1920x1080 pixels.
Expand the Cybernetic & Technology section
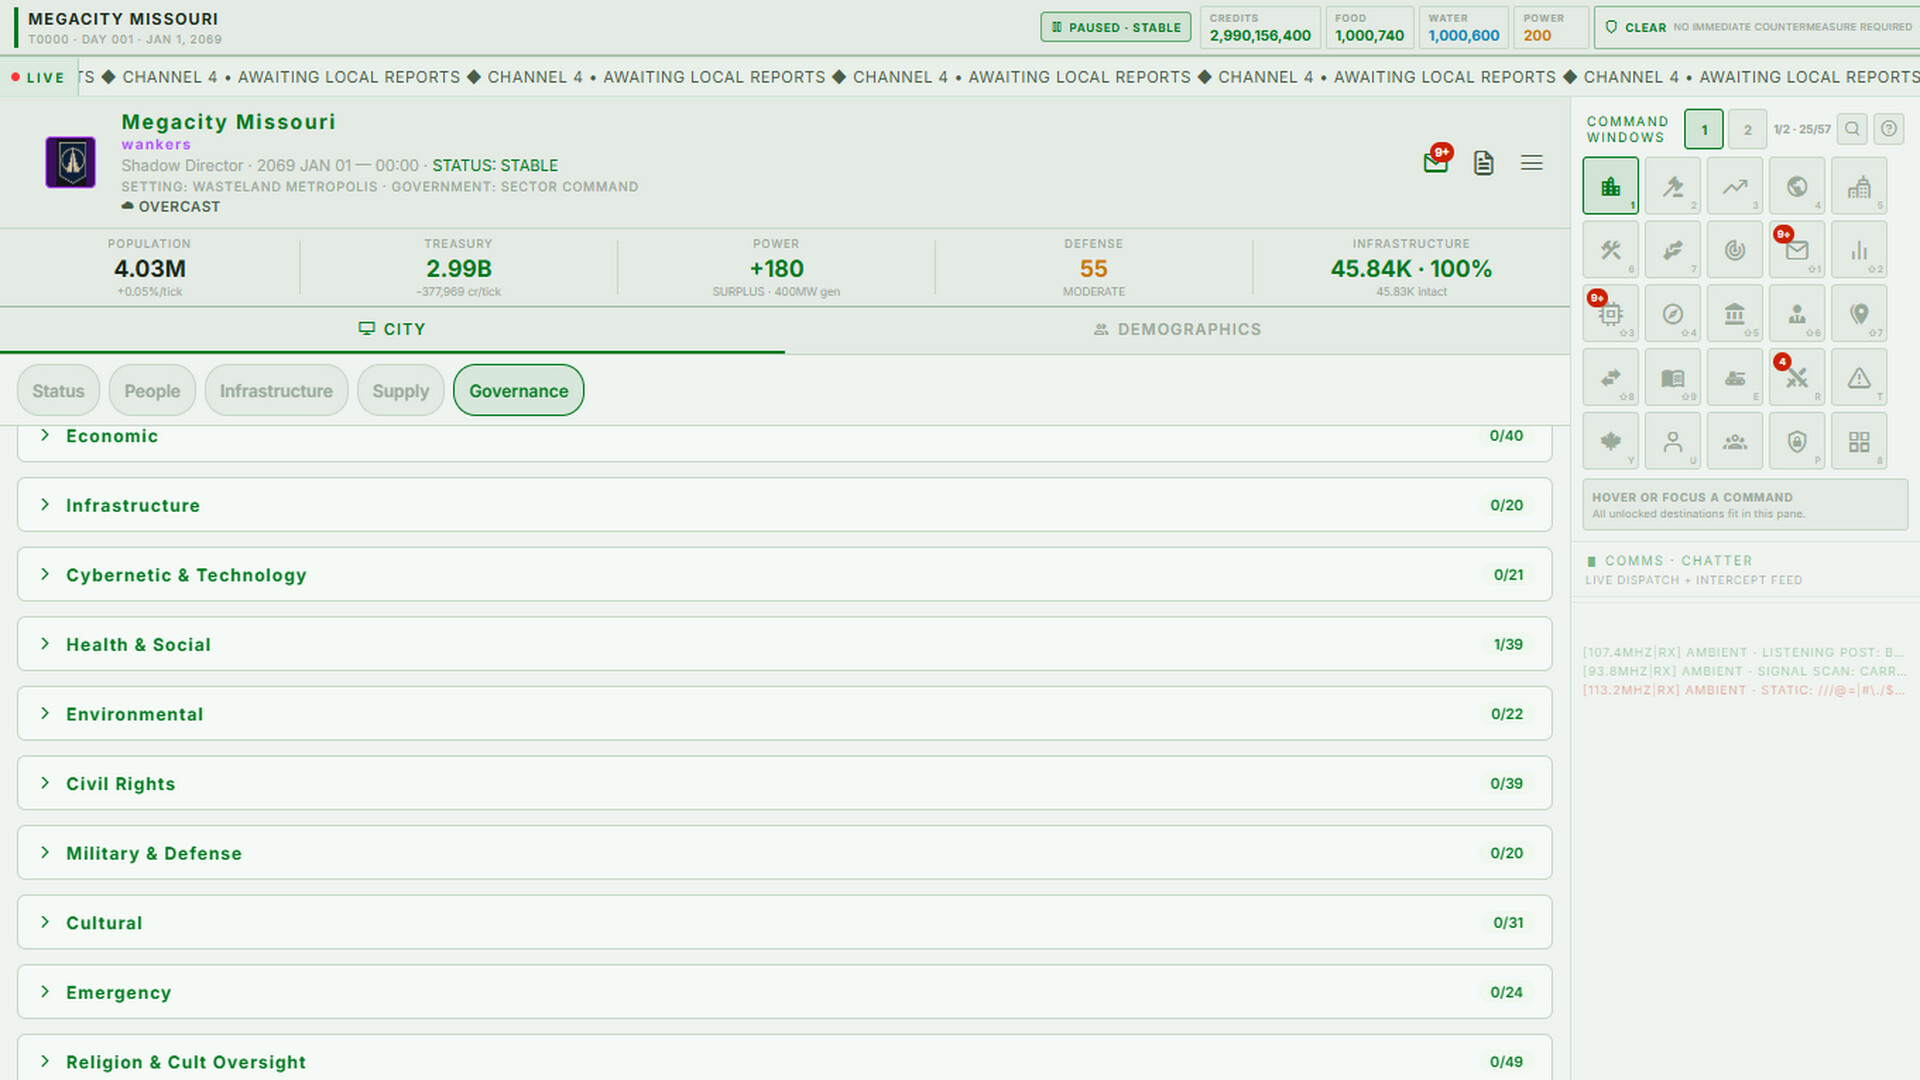coord(784,574)
